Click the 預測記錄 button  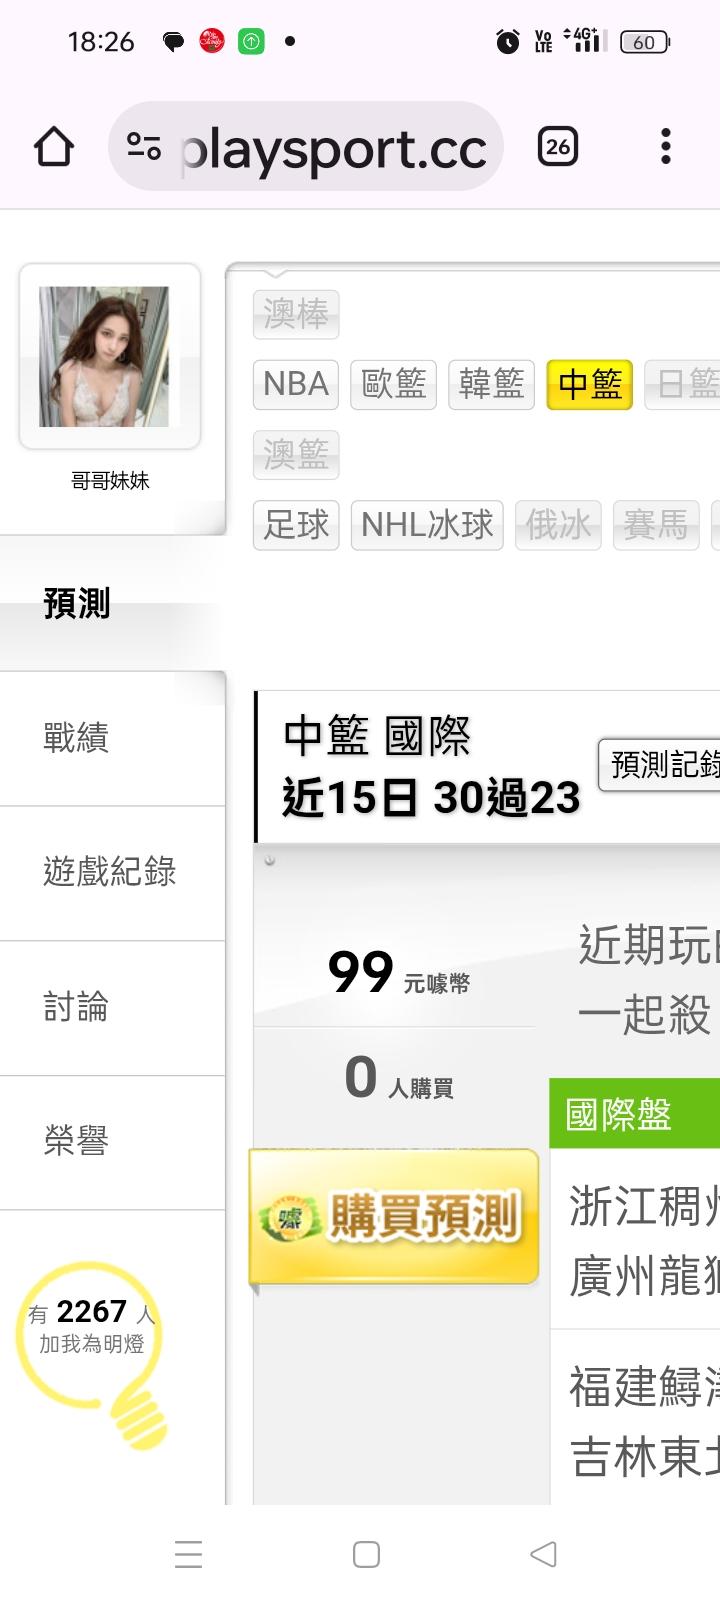tap(659, 765)
